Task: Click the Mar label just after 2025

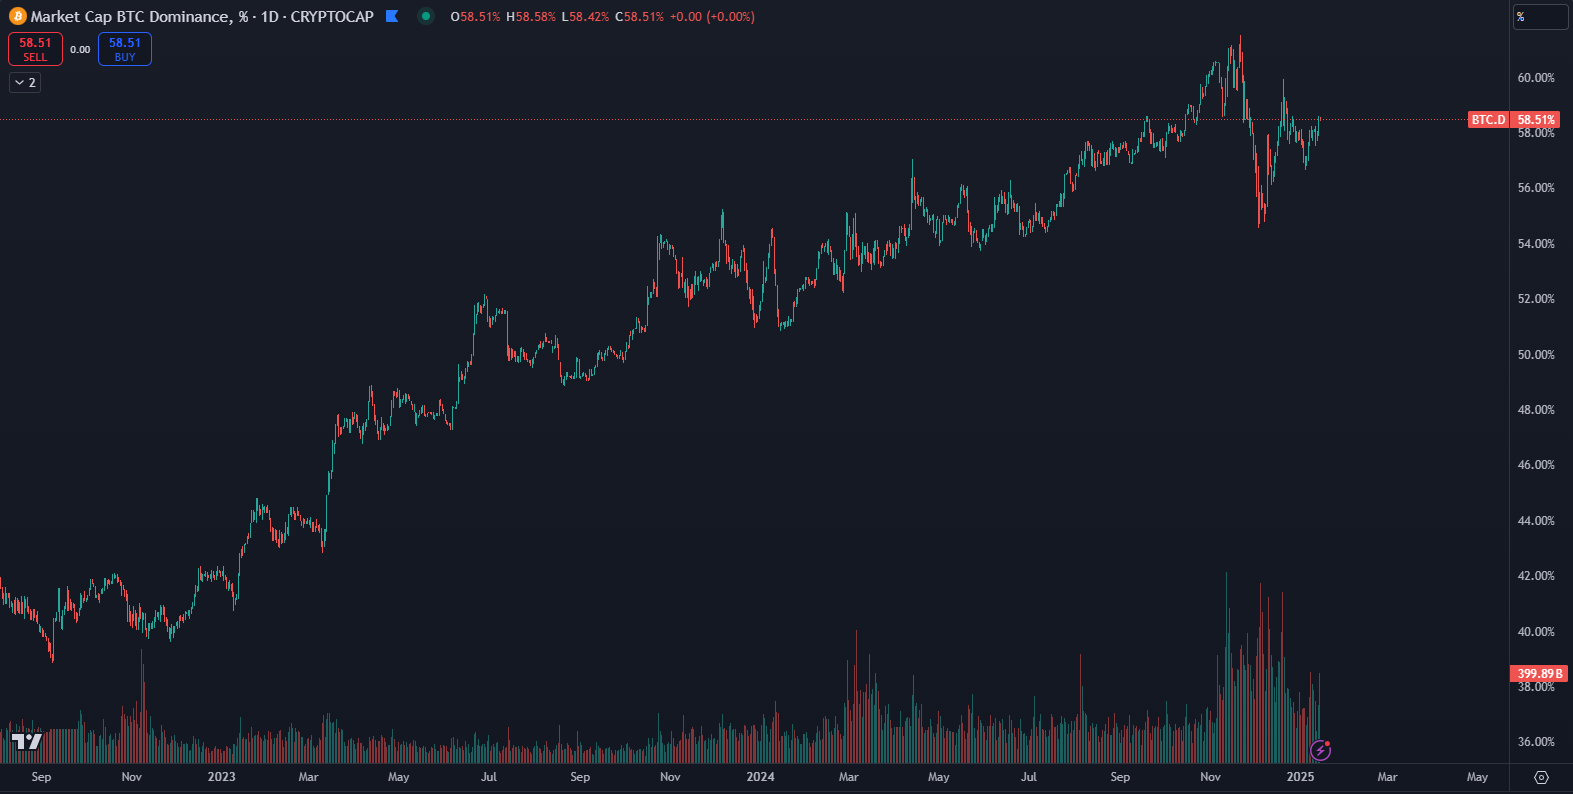Action: click(x=1387, y=777)
